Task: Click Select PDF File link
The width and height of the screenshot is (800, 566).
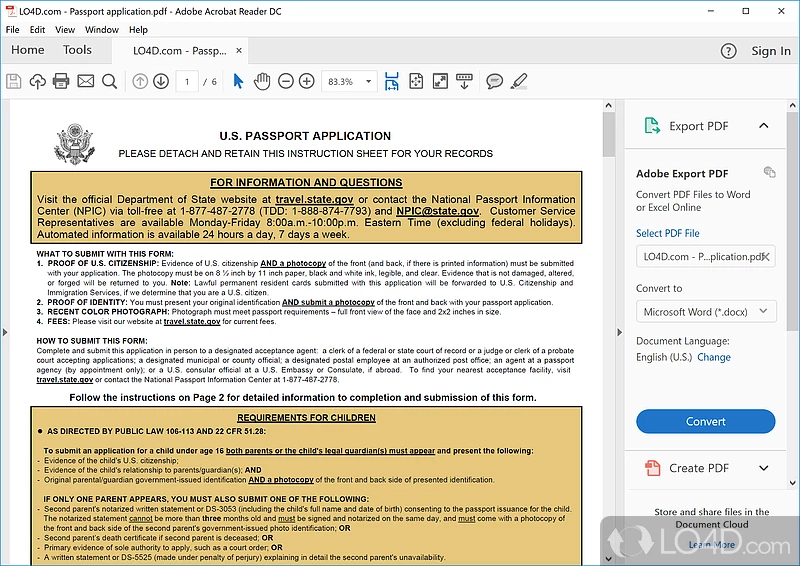Action: [667, 233]
